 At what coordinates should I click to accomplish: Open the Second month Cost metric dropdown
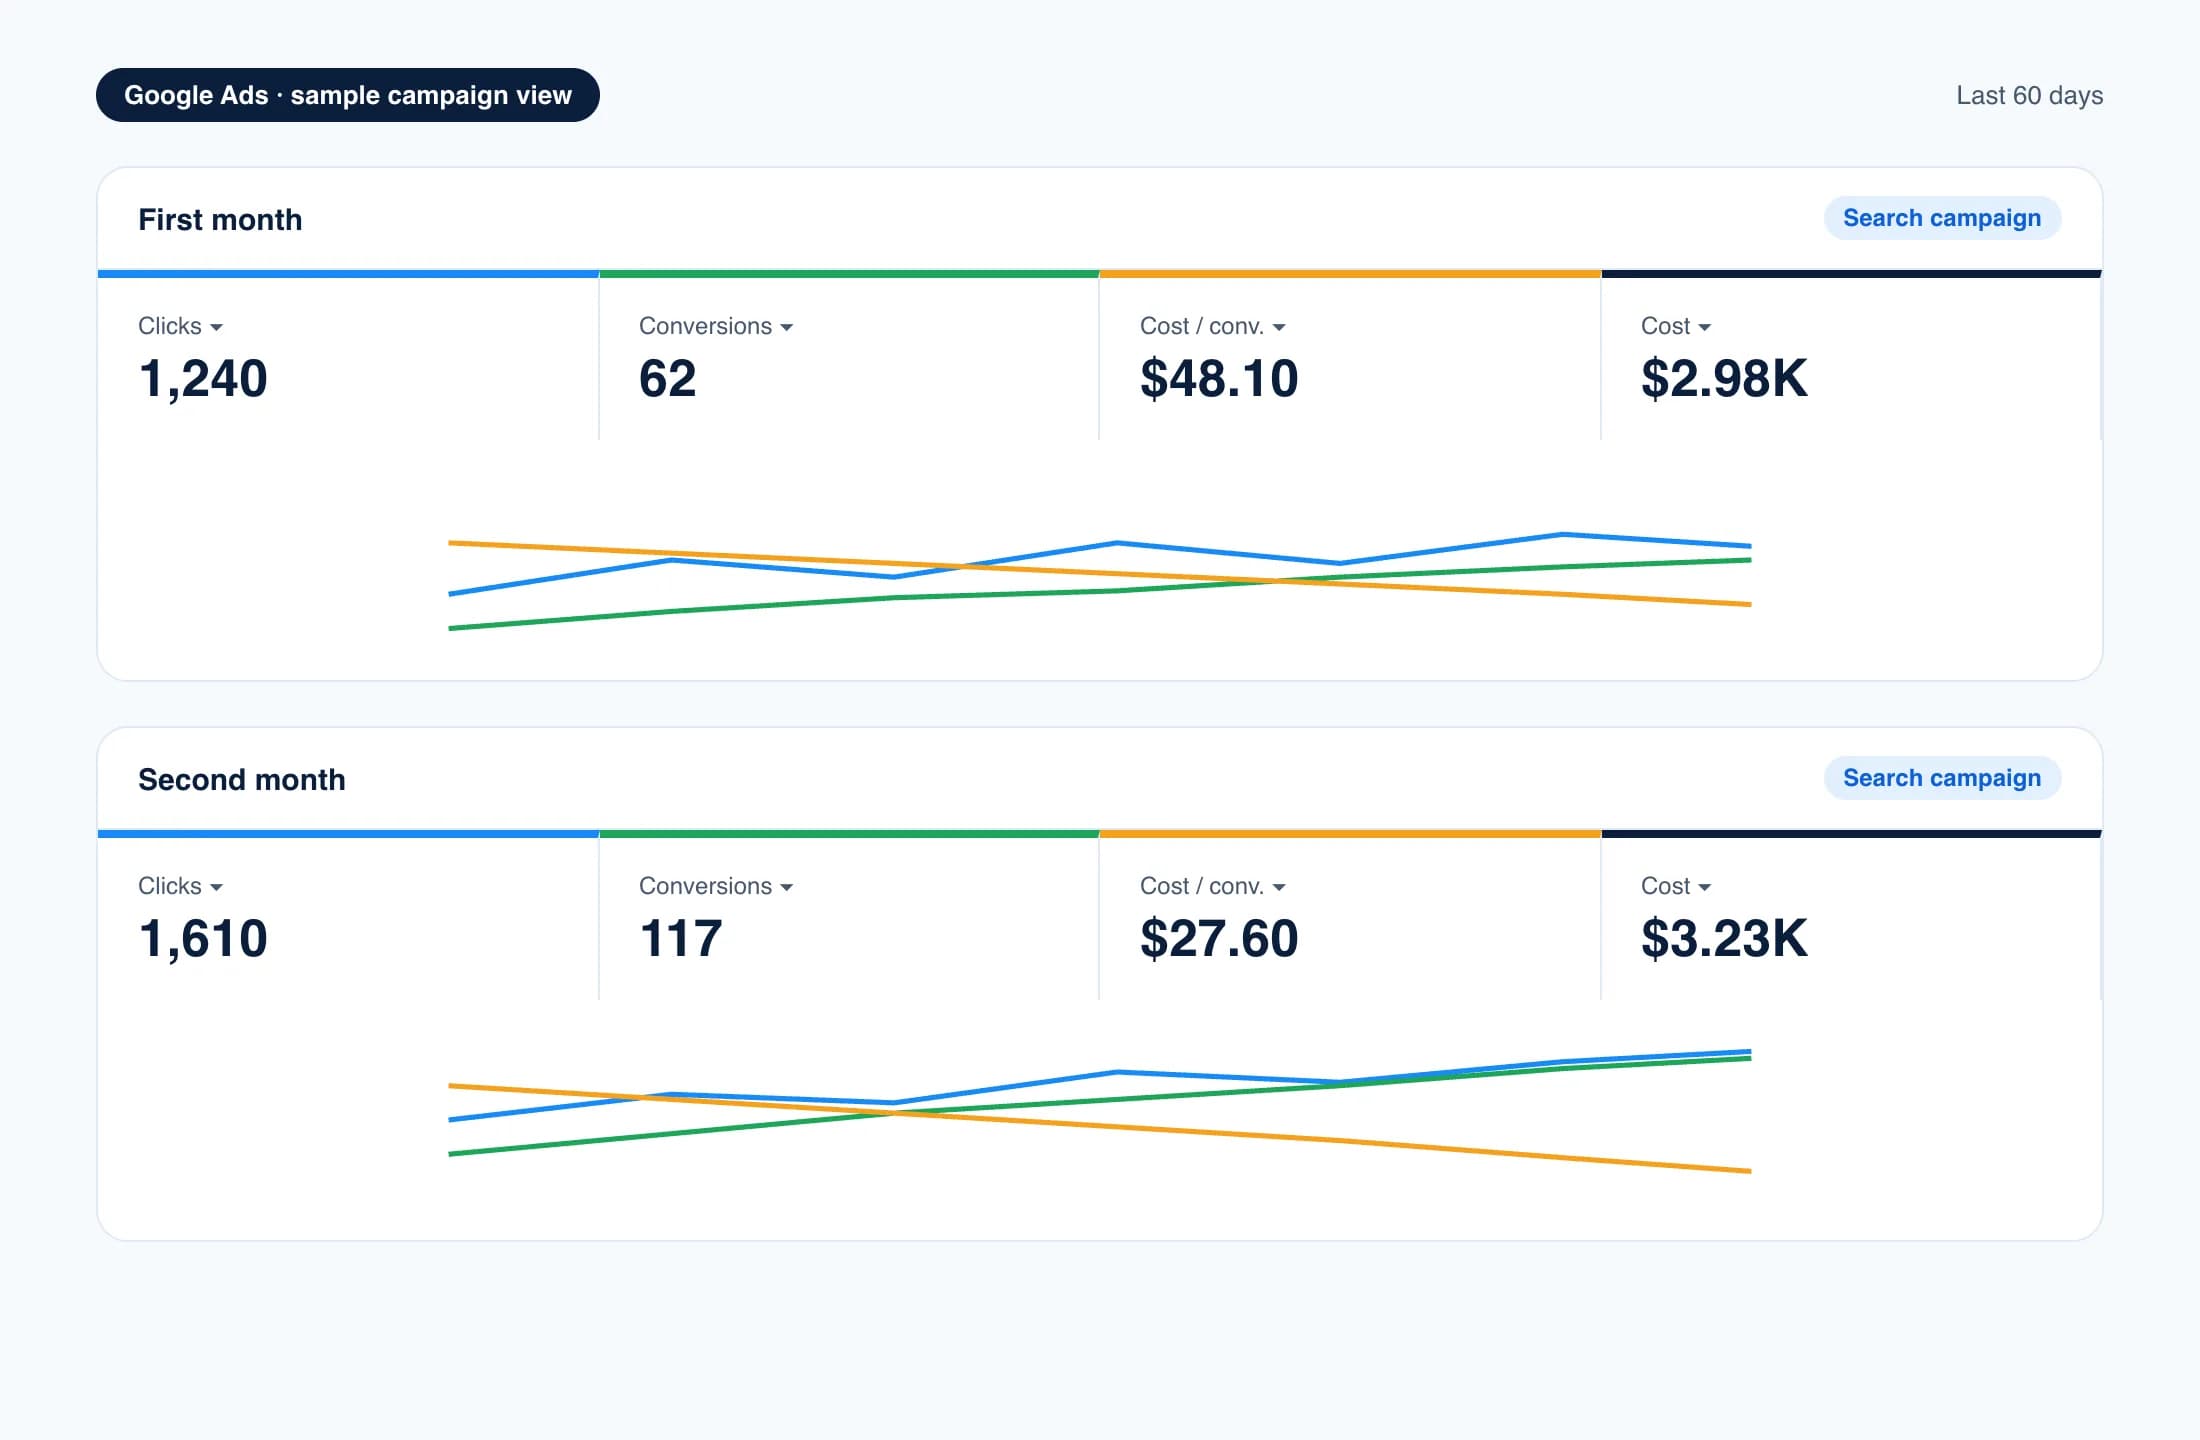click(1676, 886)
